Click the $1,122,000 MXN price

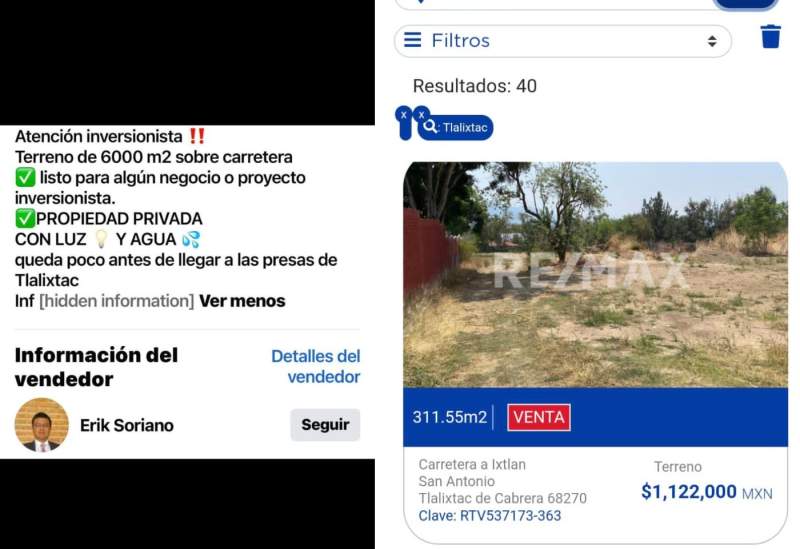[707, 492]
